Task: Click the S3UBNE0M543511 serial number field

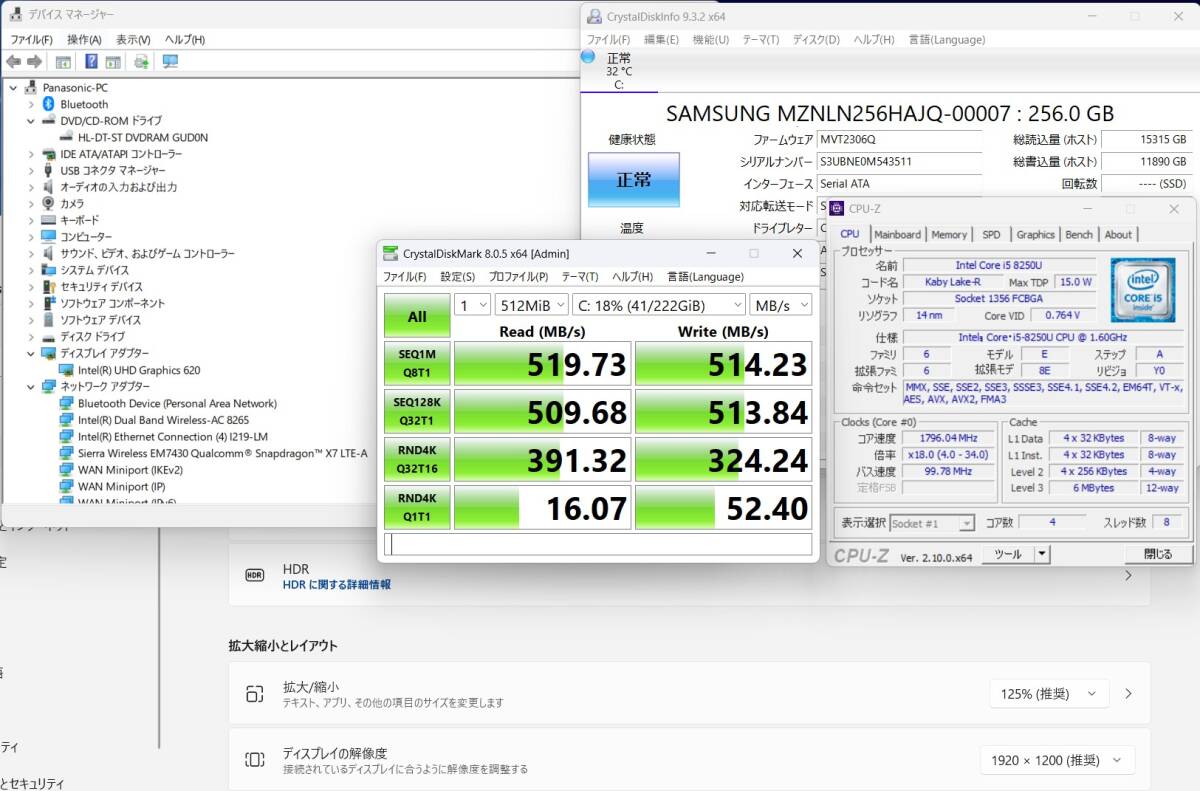Action: click(899, 161)
